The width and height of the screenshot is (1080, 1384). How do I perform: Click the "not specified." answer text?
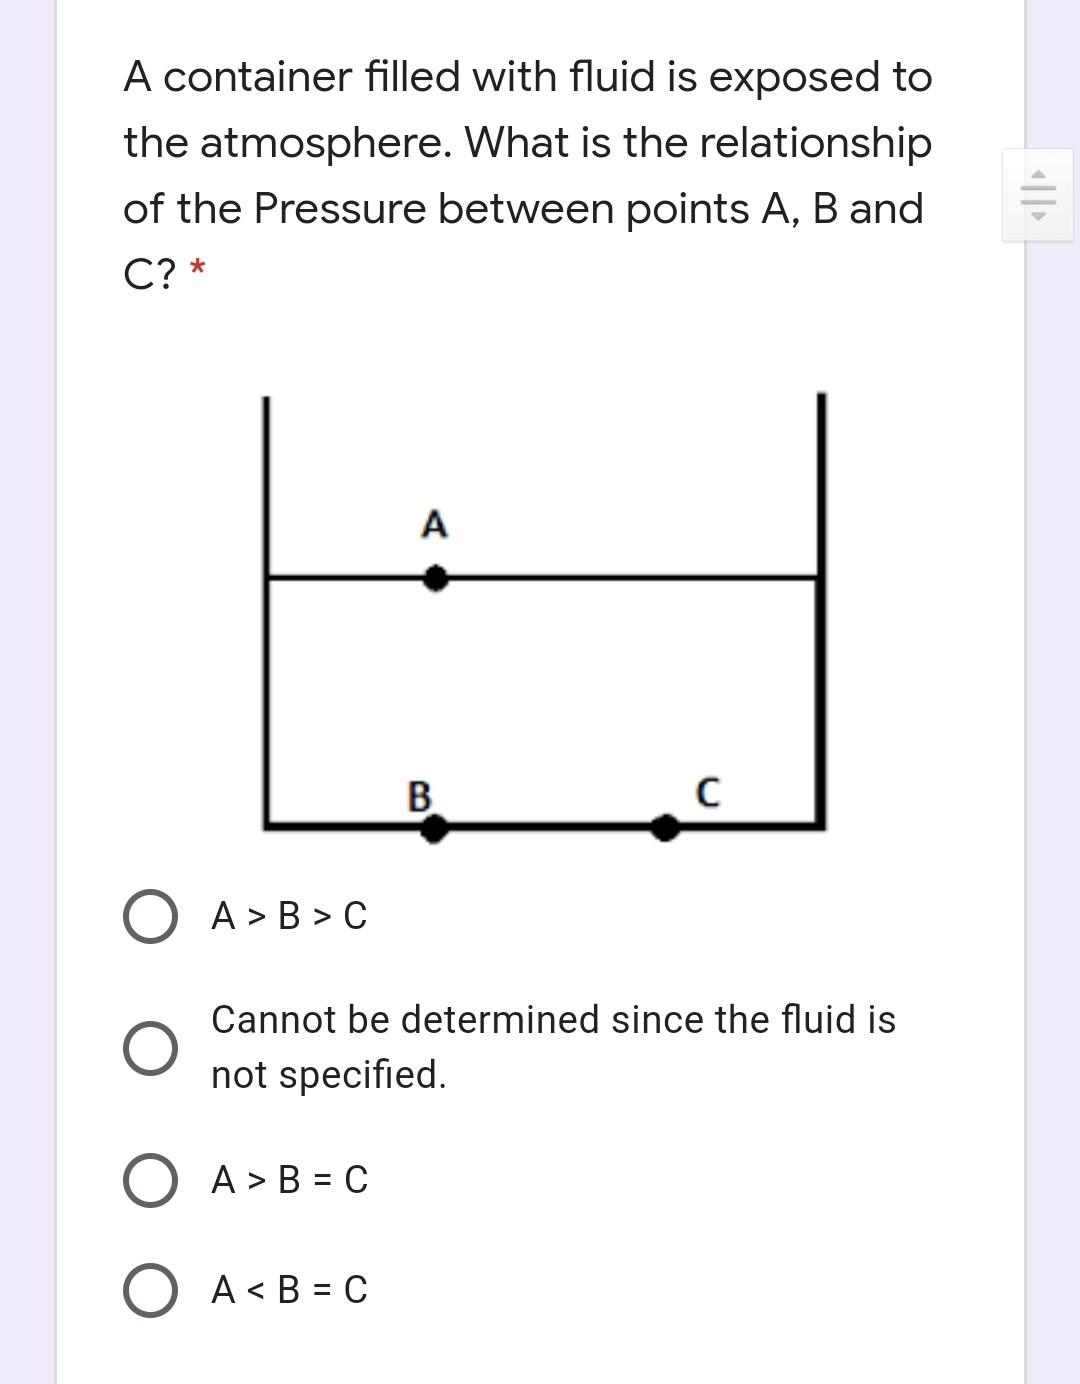[329, 1077]
